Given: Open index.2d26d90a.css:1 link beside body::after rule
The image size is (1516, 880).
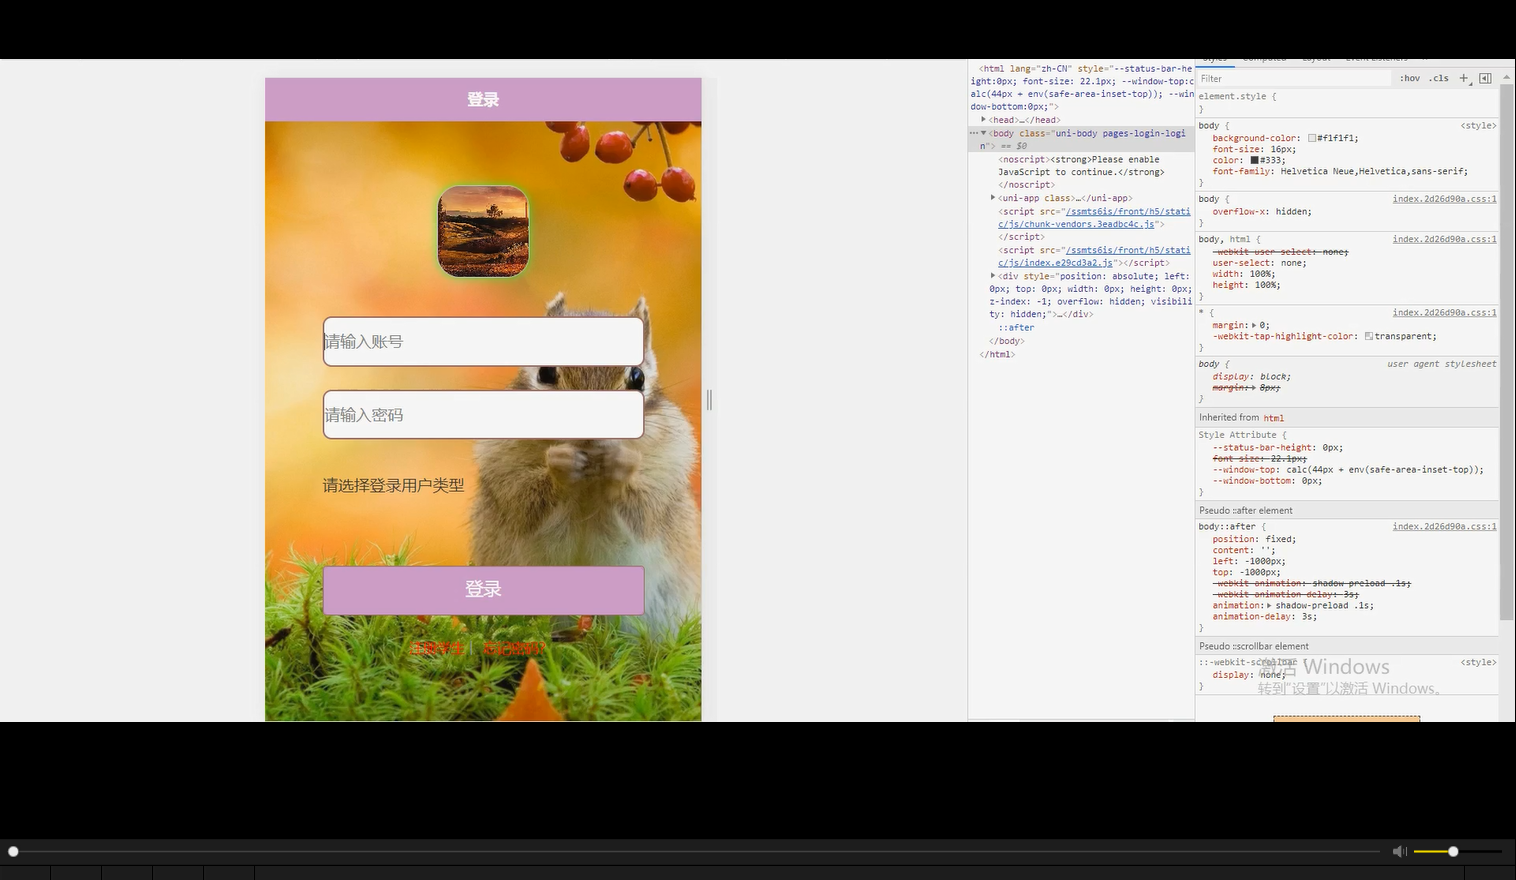Looking at the screenshot, I should (1444, 526).
